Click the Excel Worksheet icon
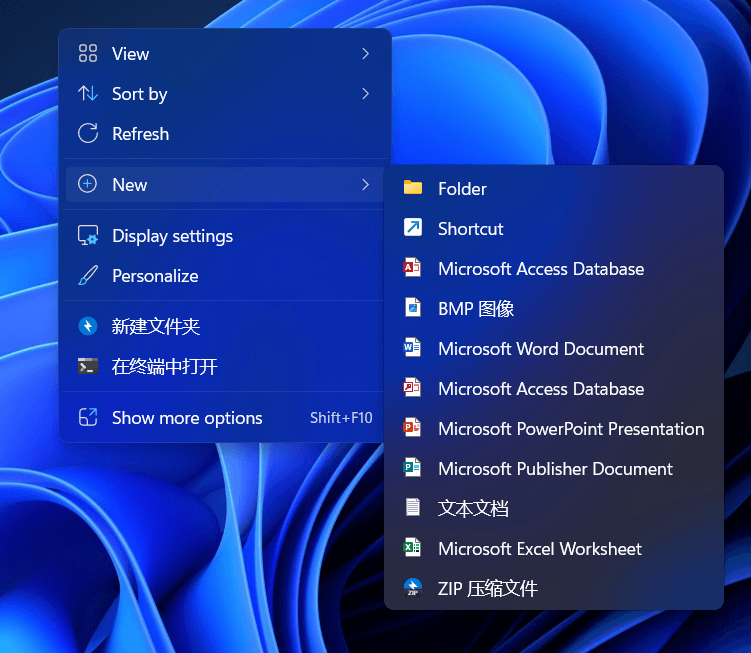751x653 pixels. 412,547
